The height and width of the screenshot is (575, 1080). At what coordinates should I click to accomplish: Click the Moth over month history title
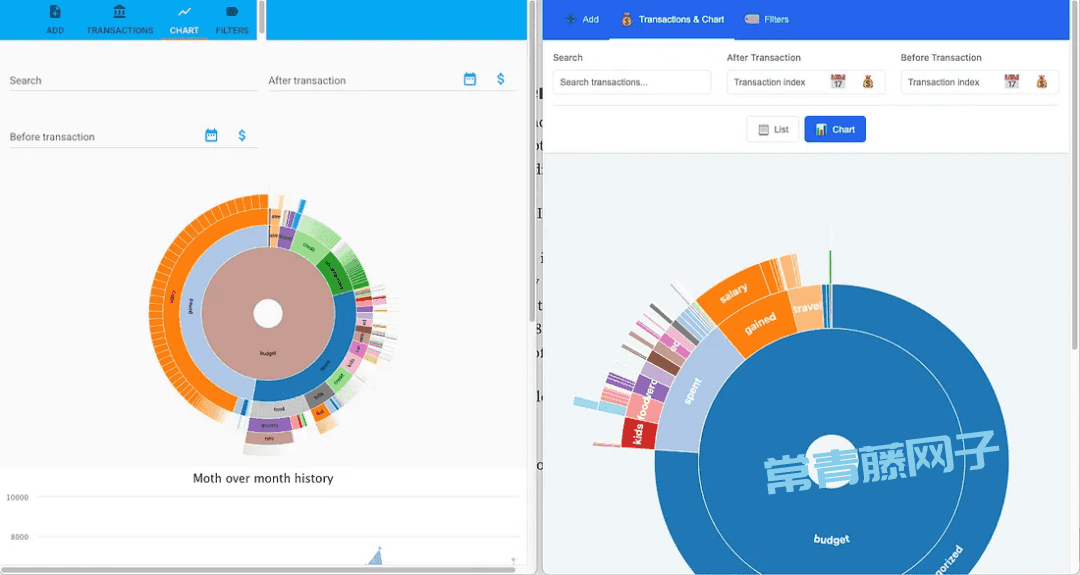click(263, 479)
